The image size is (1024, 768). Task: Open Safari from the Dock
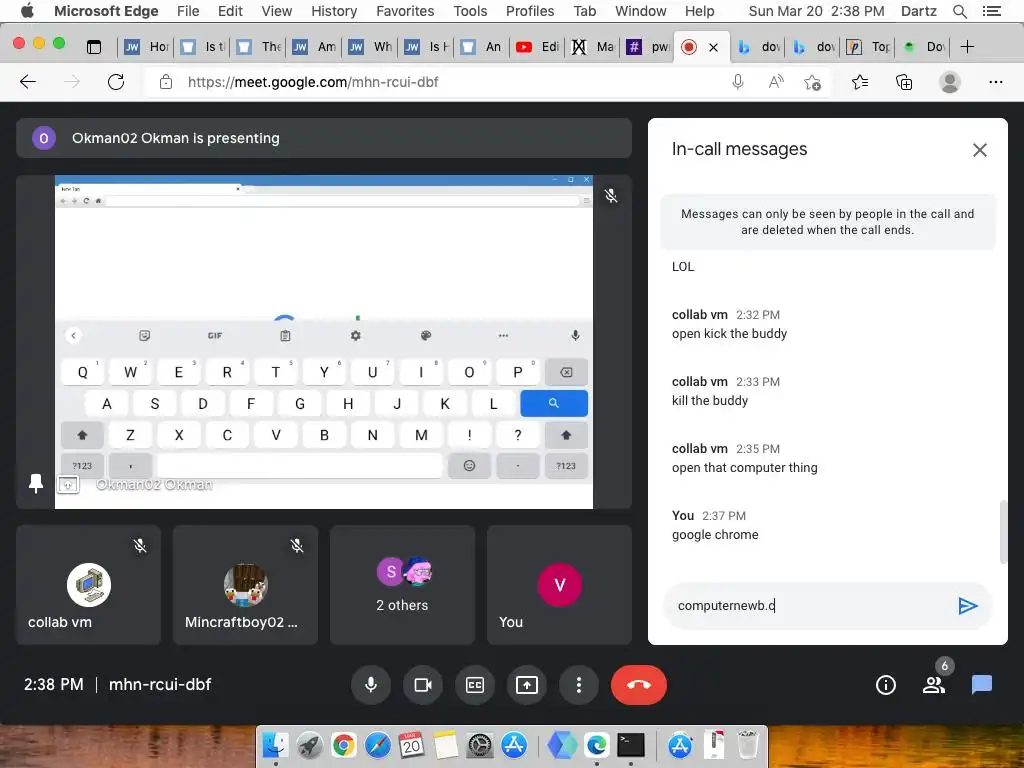[377, 744]
